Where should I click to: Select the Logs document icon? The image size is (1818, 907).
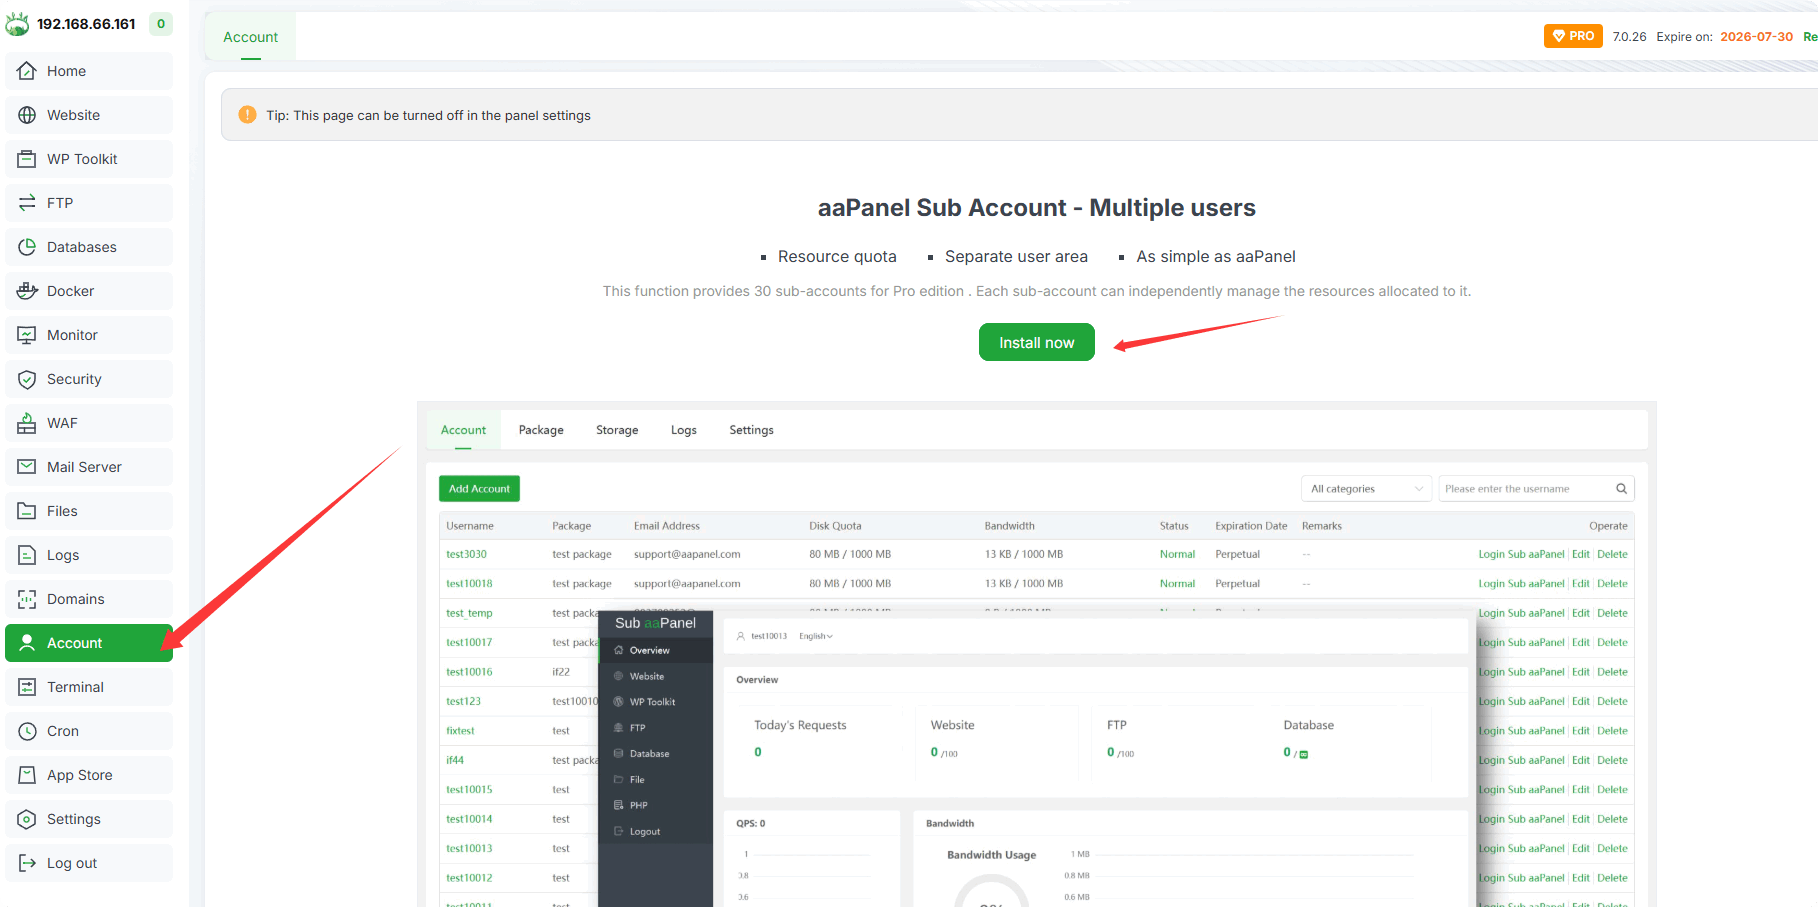tap(27, 555)
